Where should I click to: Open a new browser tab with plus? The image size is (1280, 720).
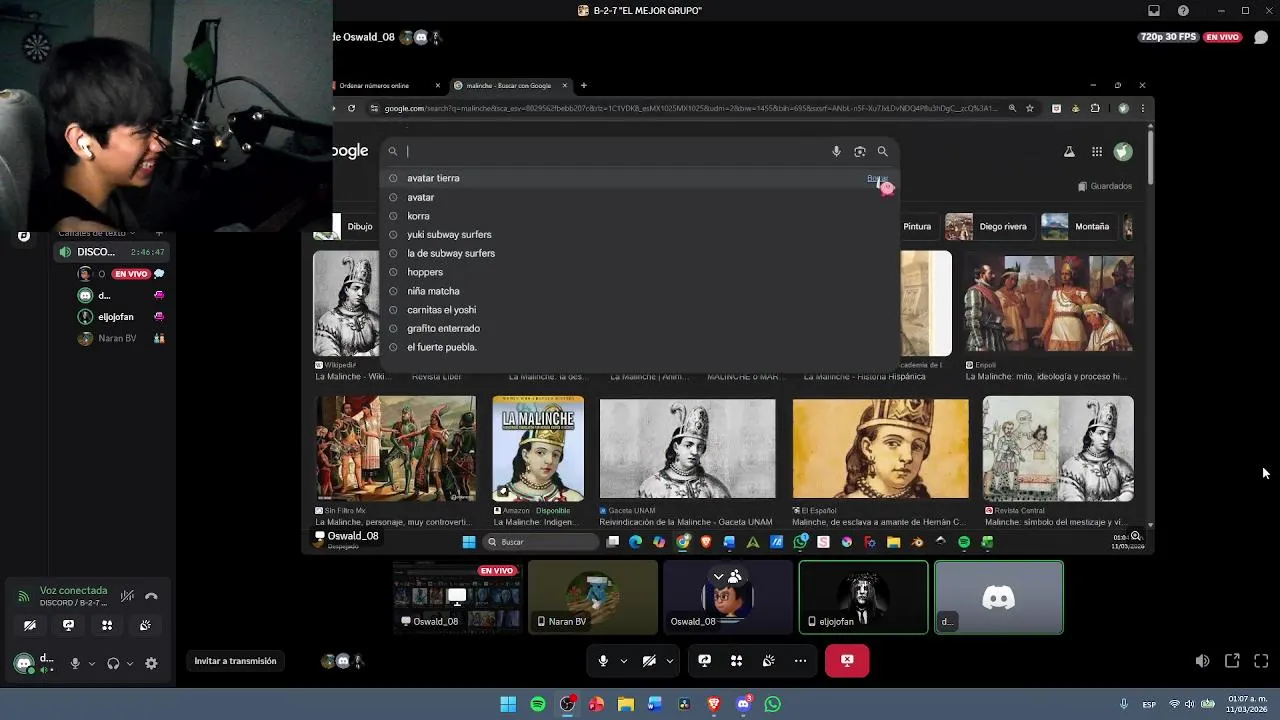[584, 85]
